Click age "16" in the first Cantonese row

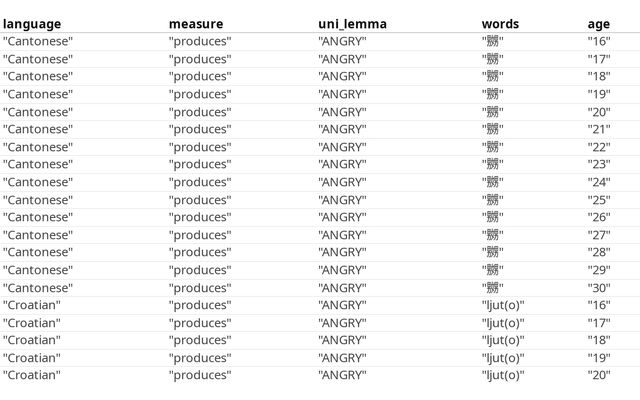[x=599, y=42]
